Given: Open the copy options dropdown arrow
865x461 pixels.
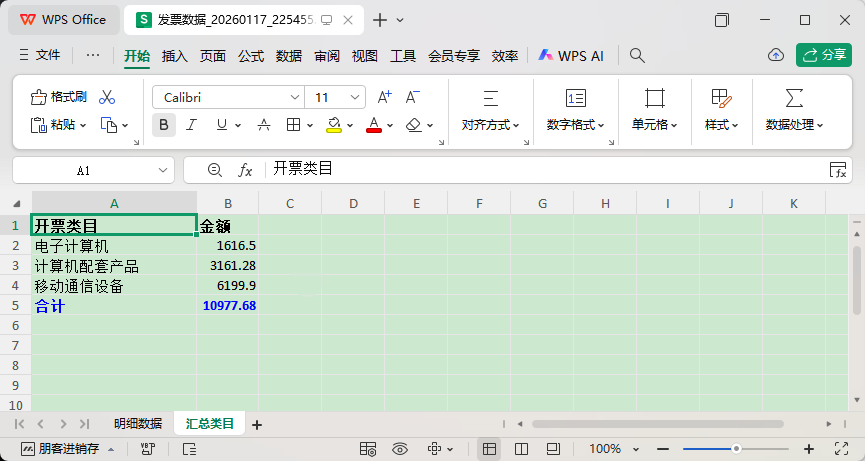Looking at the screenshot, I should pyautogui.click(x=125, y=126).
